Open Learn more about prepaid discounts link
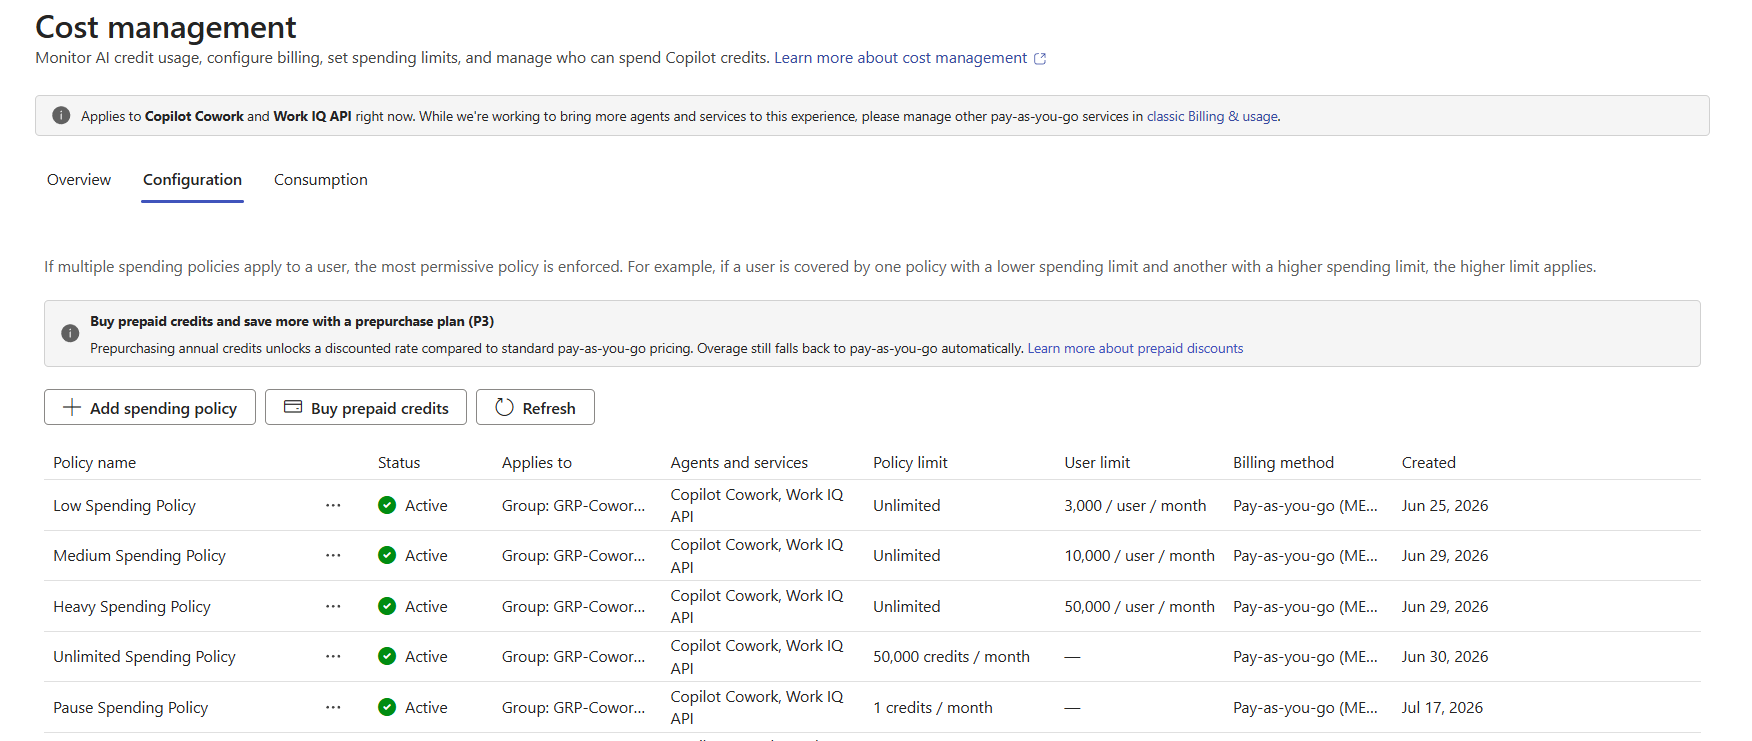 [1135, 348]
